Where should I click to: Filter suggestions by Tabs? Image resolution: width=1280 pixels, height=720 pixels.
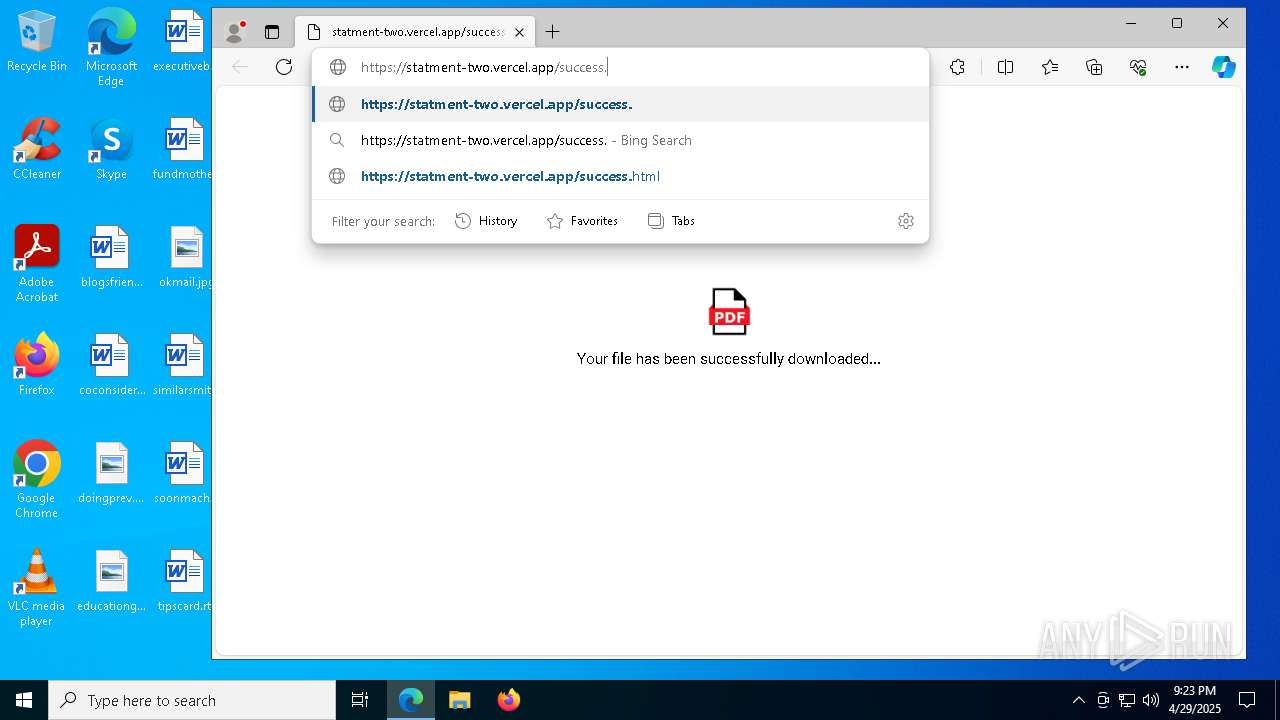[671, 221]
